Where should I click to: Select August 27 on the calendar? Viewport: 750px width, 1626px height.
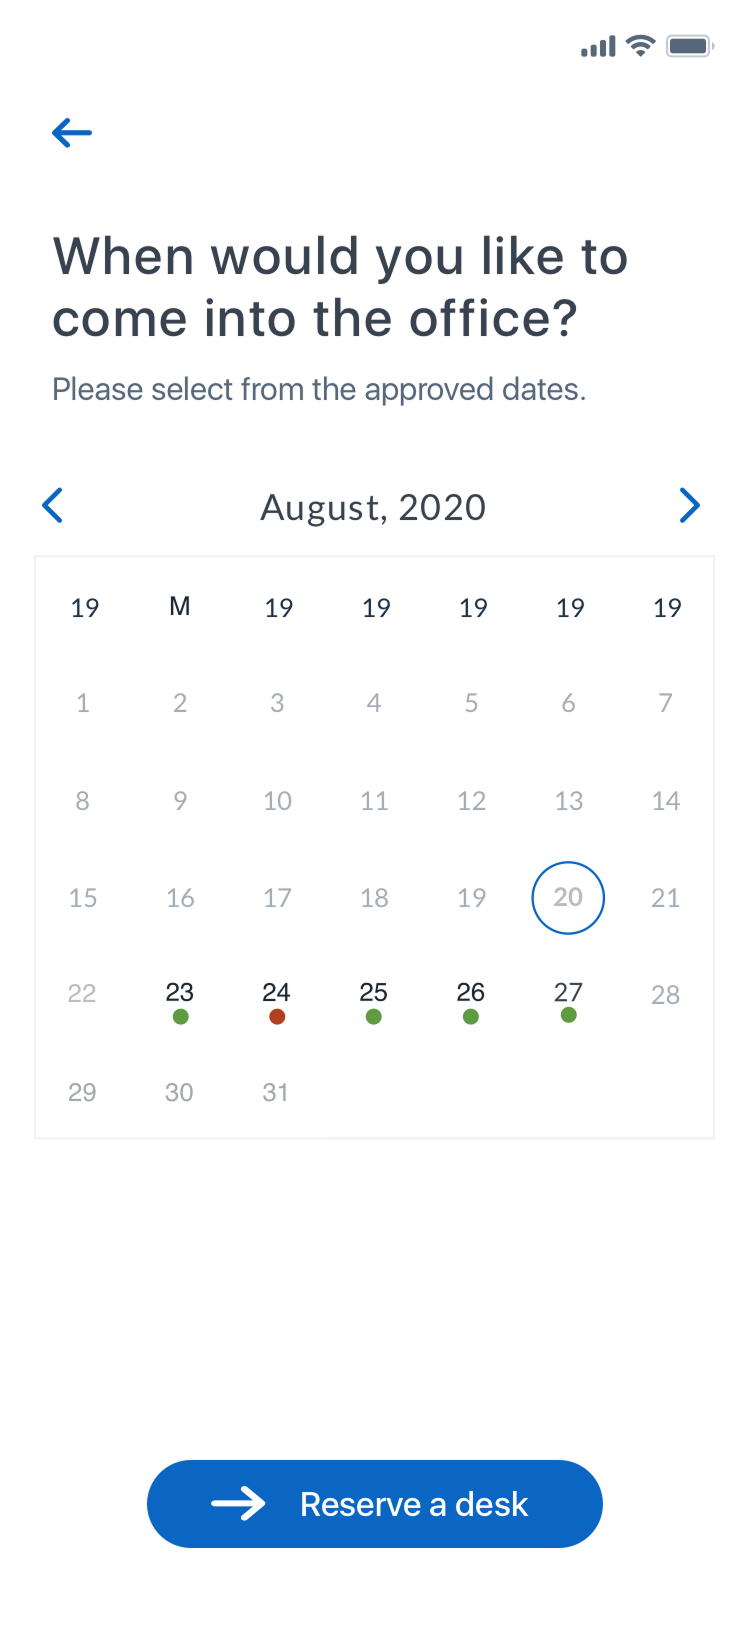coord(568,992)
